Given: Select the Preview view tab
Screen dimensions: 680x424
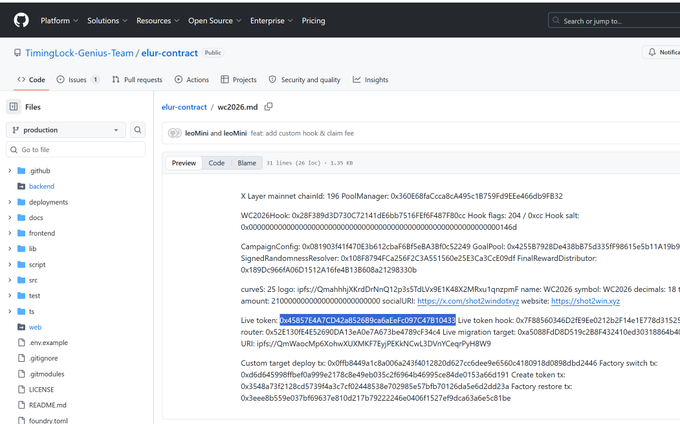Looking at the screenshot, I should (x=184, y=163).
